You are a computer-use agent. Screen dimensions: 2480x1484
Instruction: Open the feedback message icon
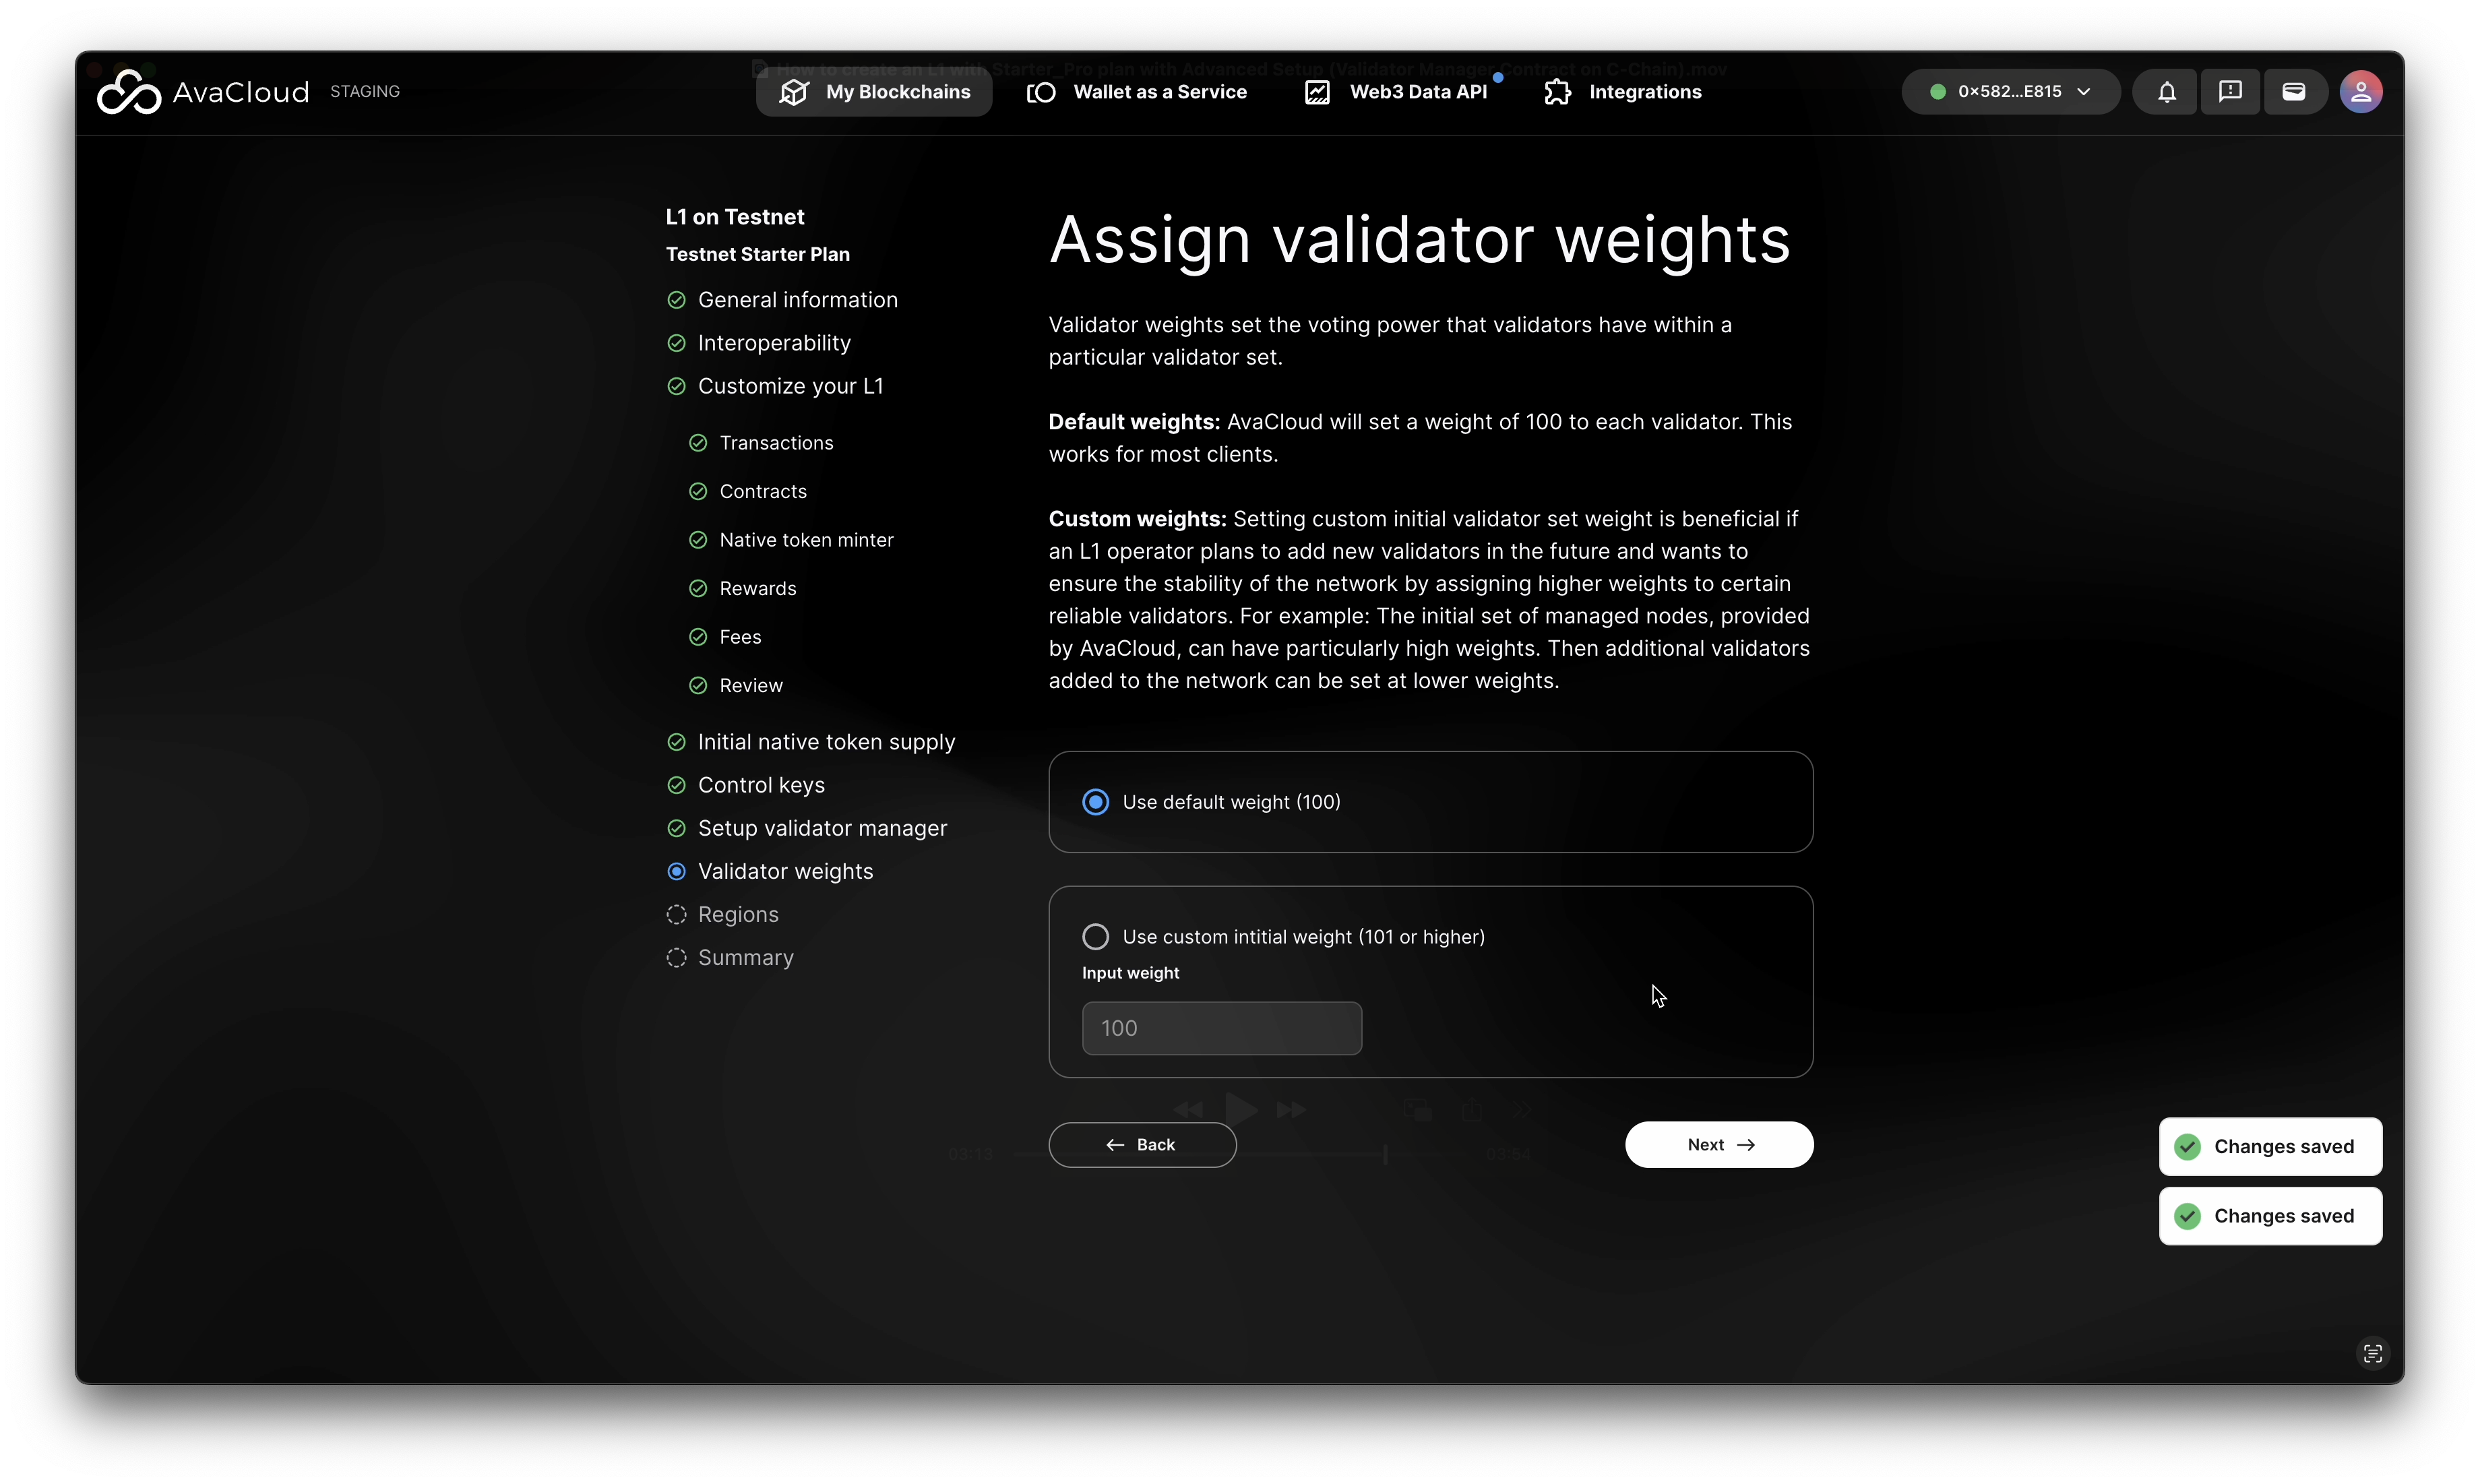2229,92
